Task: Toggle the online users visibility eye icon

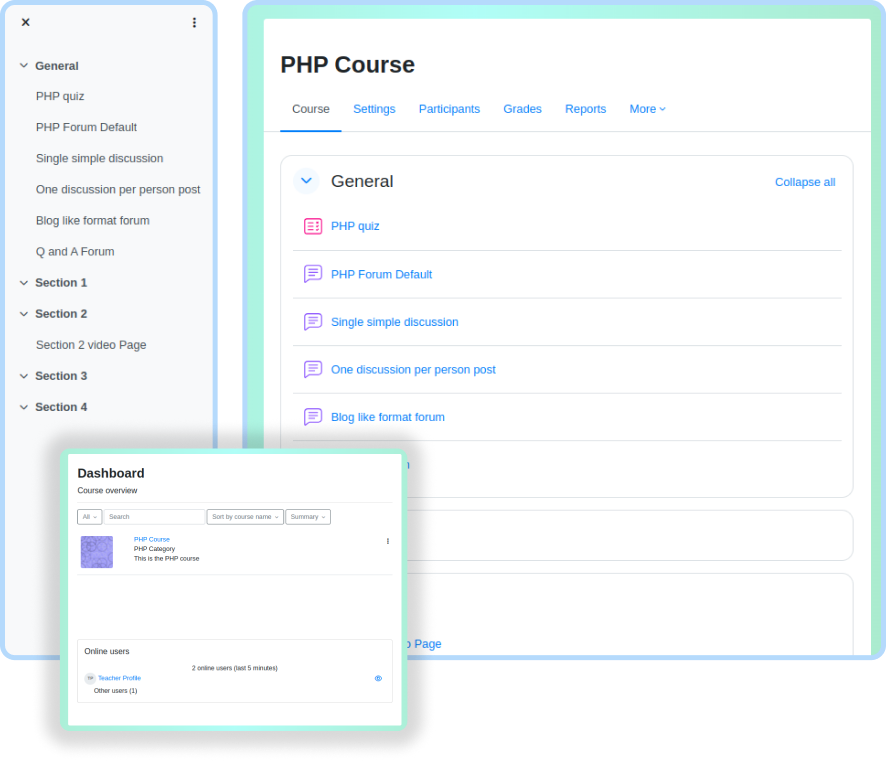Action: pyautogui.click(x=378, y=678)
